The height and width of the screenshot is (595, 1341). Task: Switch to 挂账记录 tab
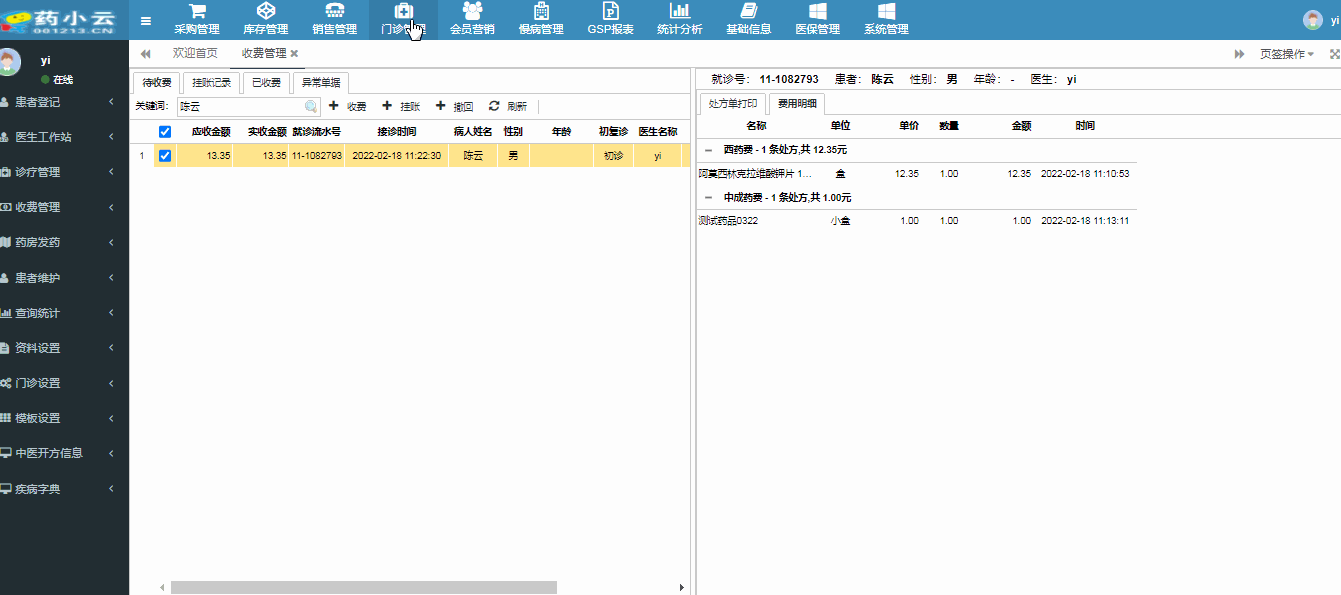pos(212,83)
